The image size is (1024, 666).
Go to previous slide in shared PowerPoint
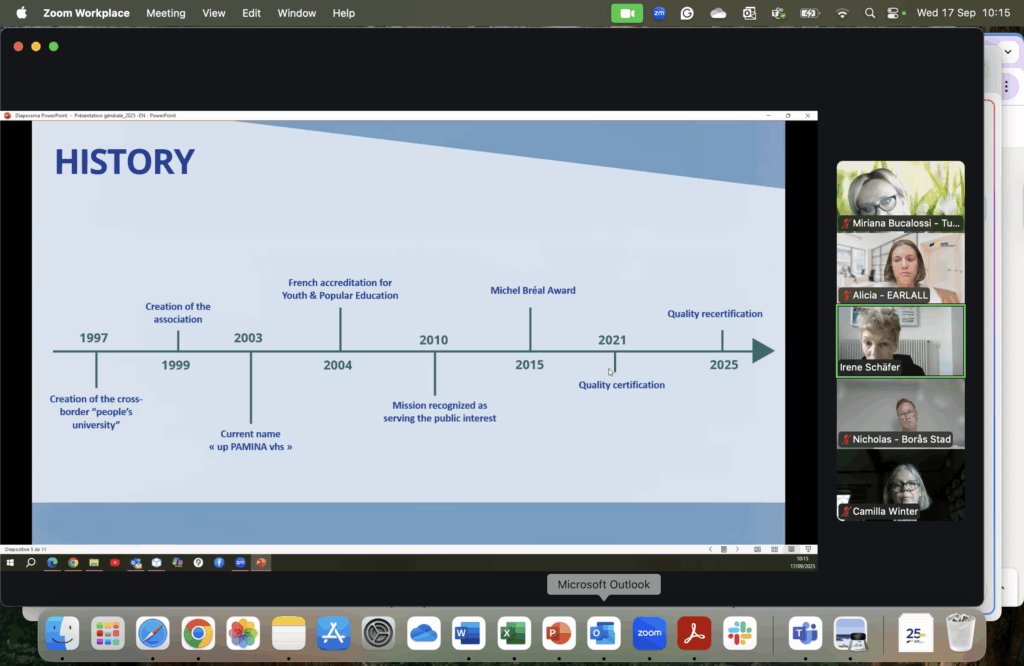pyautogui.click(x=711, y=549)
